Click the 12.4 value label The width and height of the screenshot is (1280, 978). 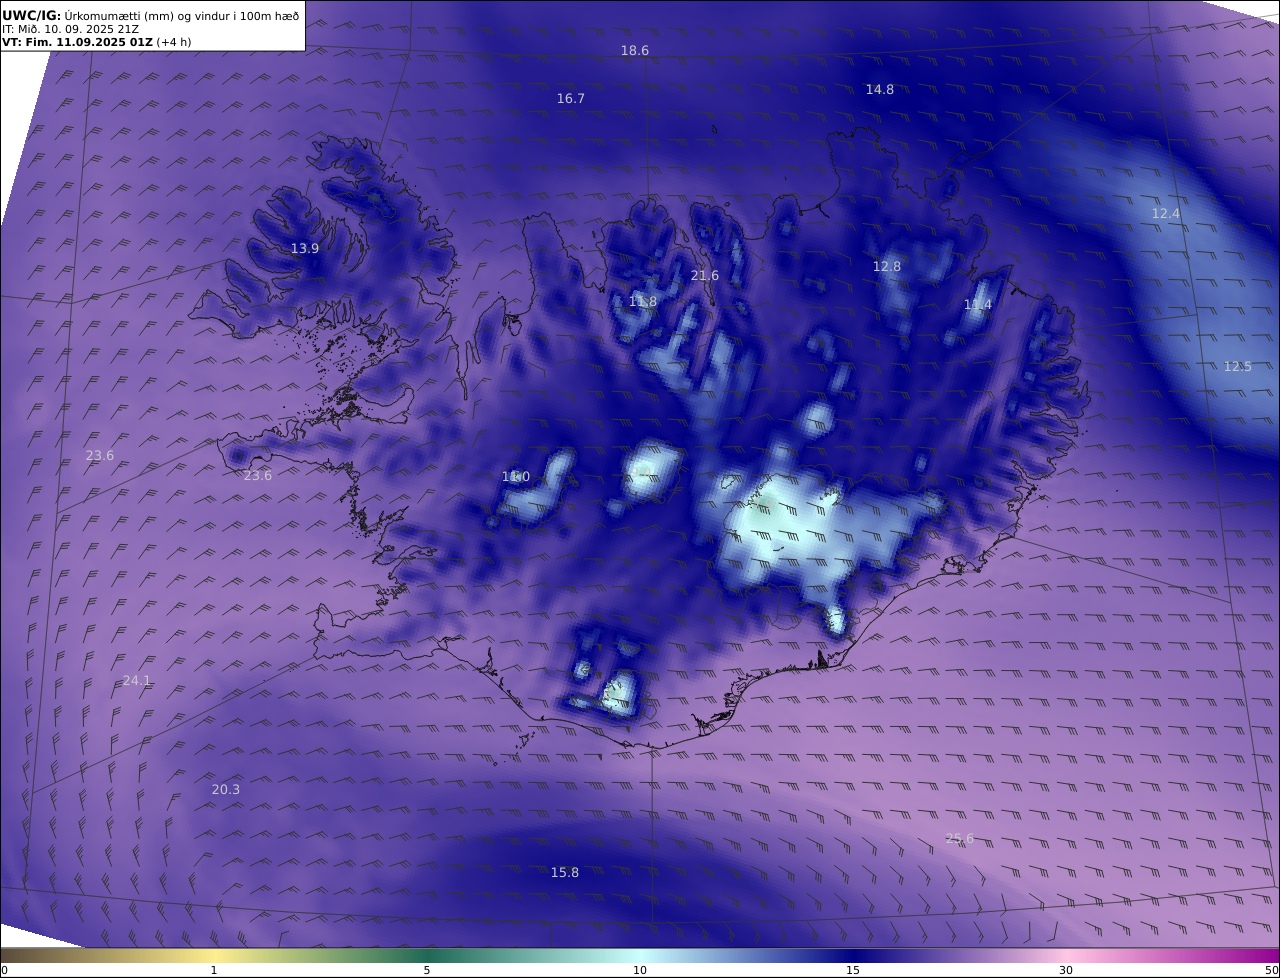click(x=1166, y=214)
